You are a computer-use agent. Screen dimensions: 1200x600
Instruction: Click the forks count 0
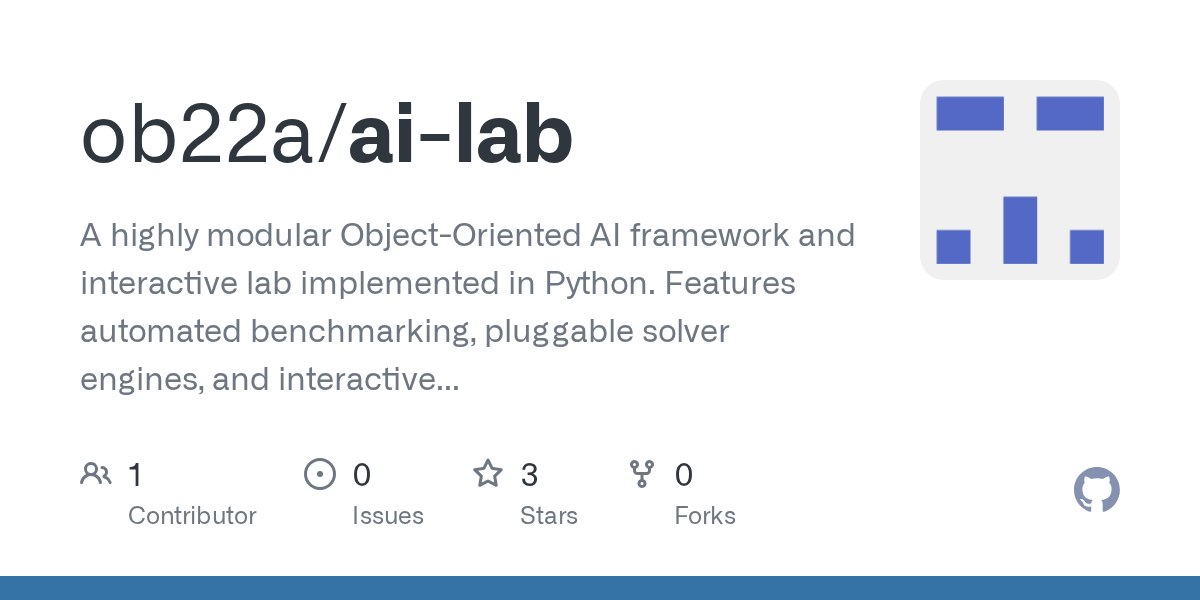(684, 474)
